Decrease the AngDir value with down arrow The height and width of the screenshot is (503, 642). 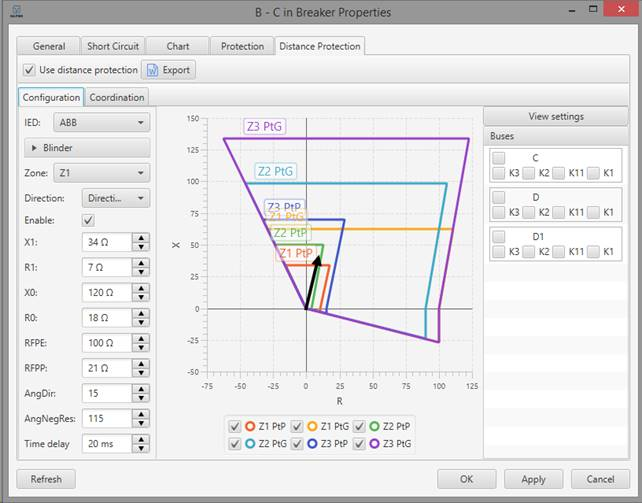141,398
